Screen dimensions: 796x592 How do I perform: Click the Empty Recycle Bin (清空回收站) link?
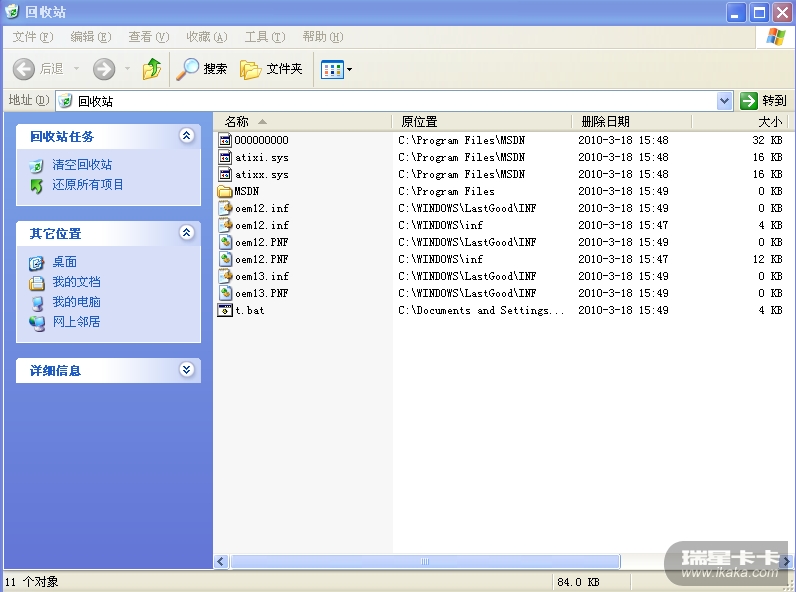pyautogui.click(x=82, y=165)
